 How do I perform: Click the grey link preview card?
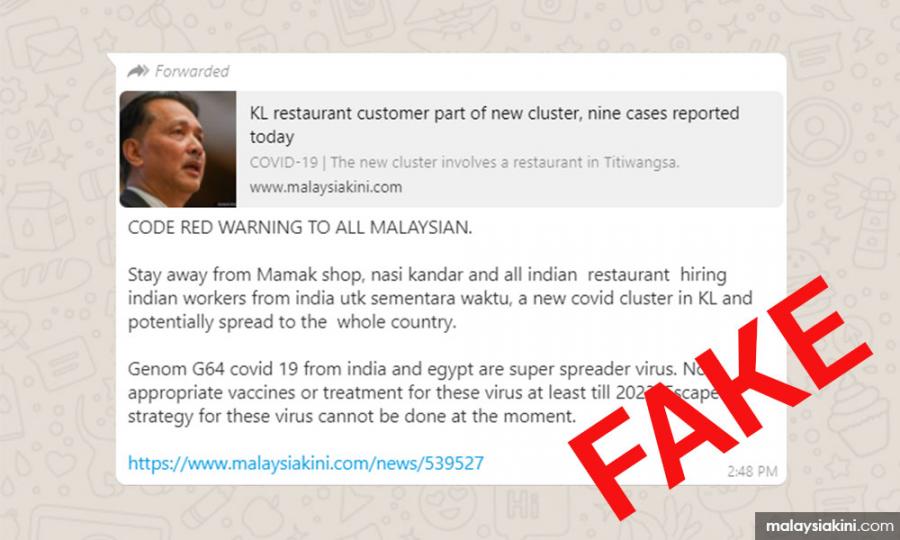tap(451, 149)
